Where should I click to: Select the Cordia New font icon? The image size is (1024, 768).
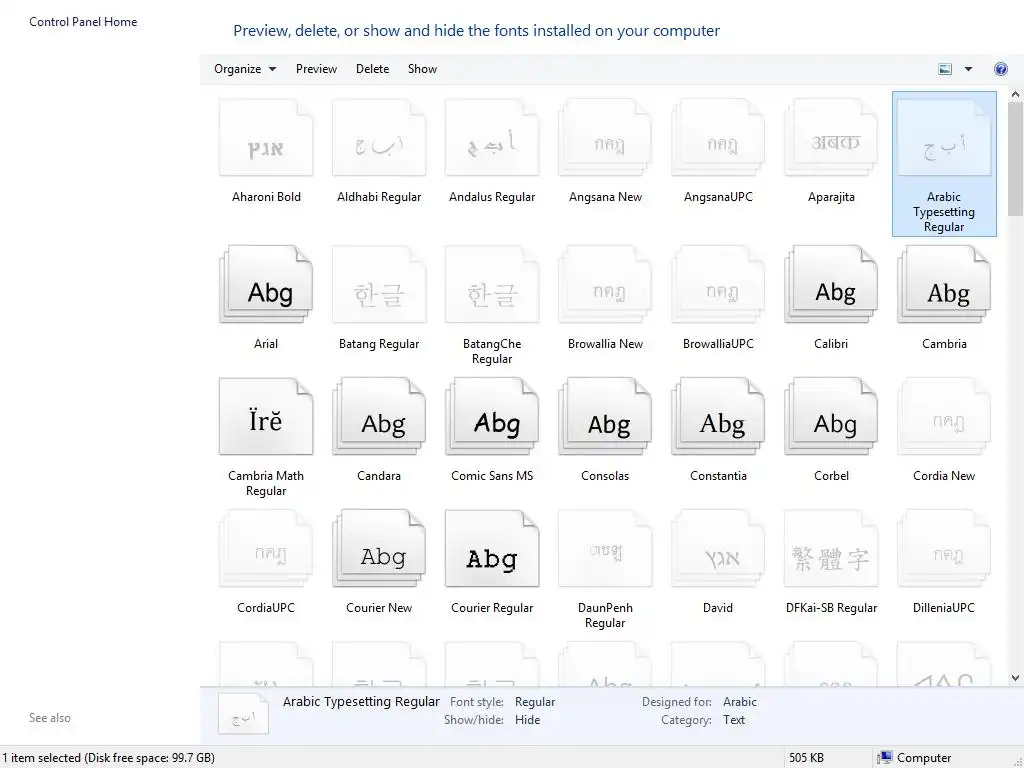pyautogui.click(x=944, y=416)
